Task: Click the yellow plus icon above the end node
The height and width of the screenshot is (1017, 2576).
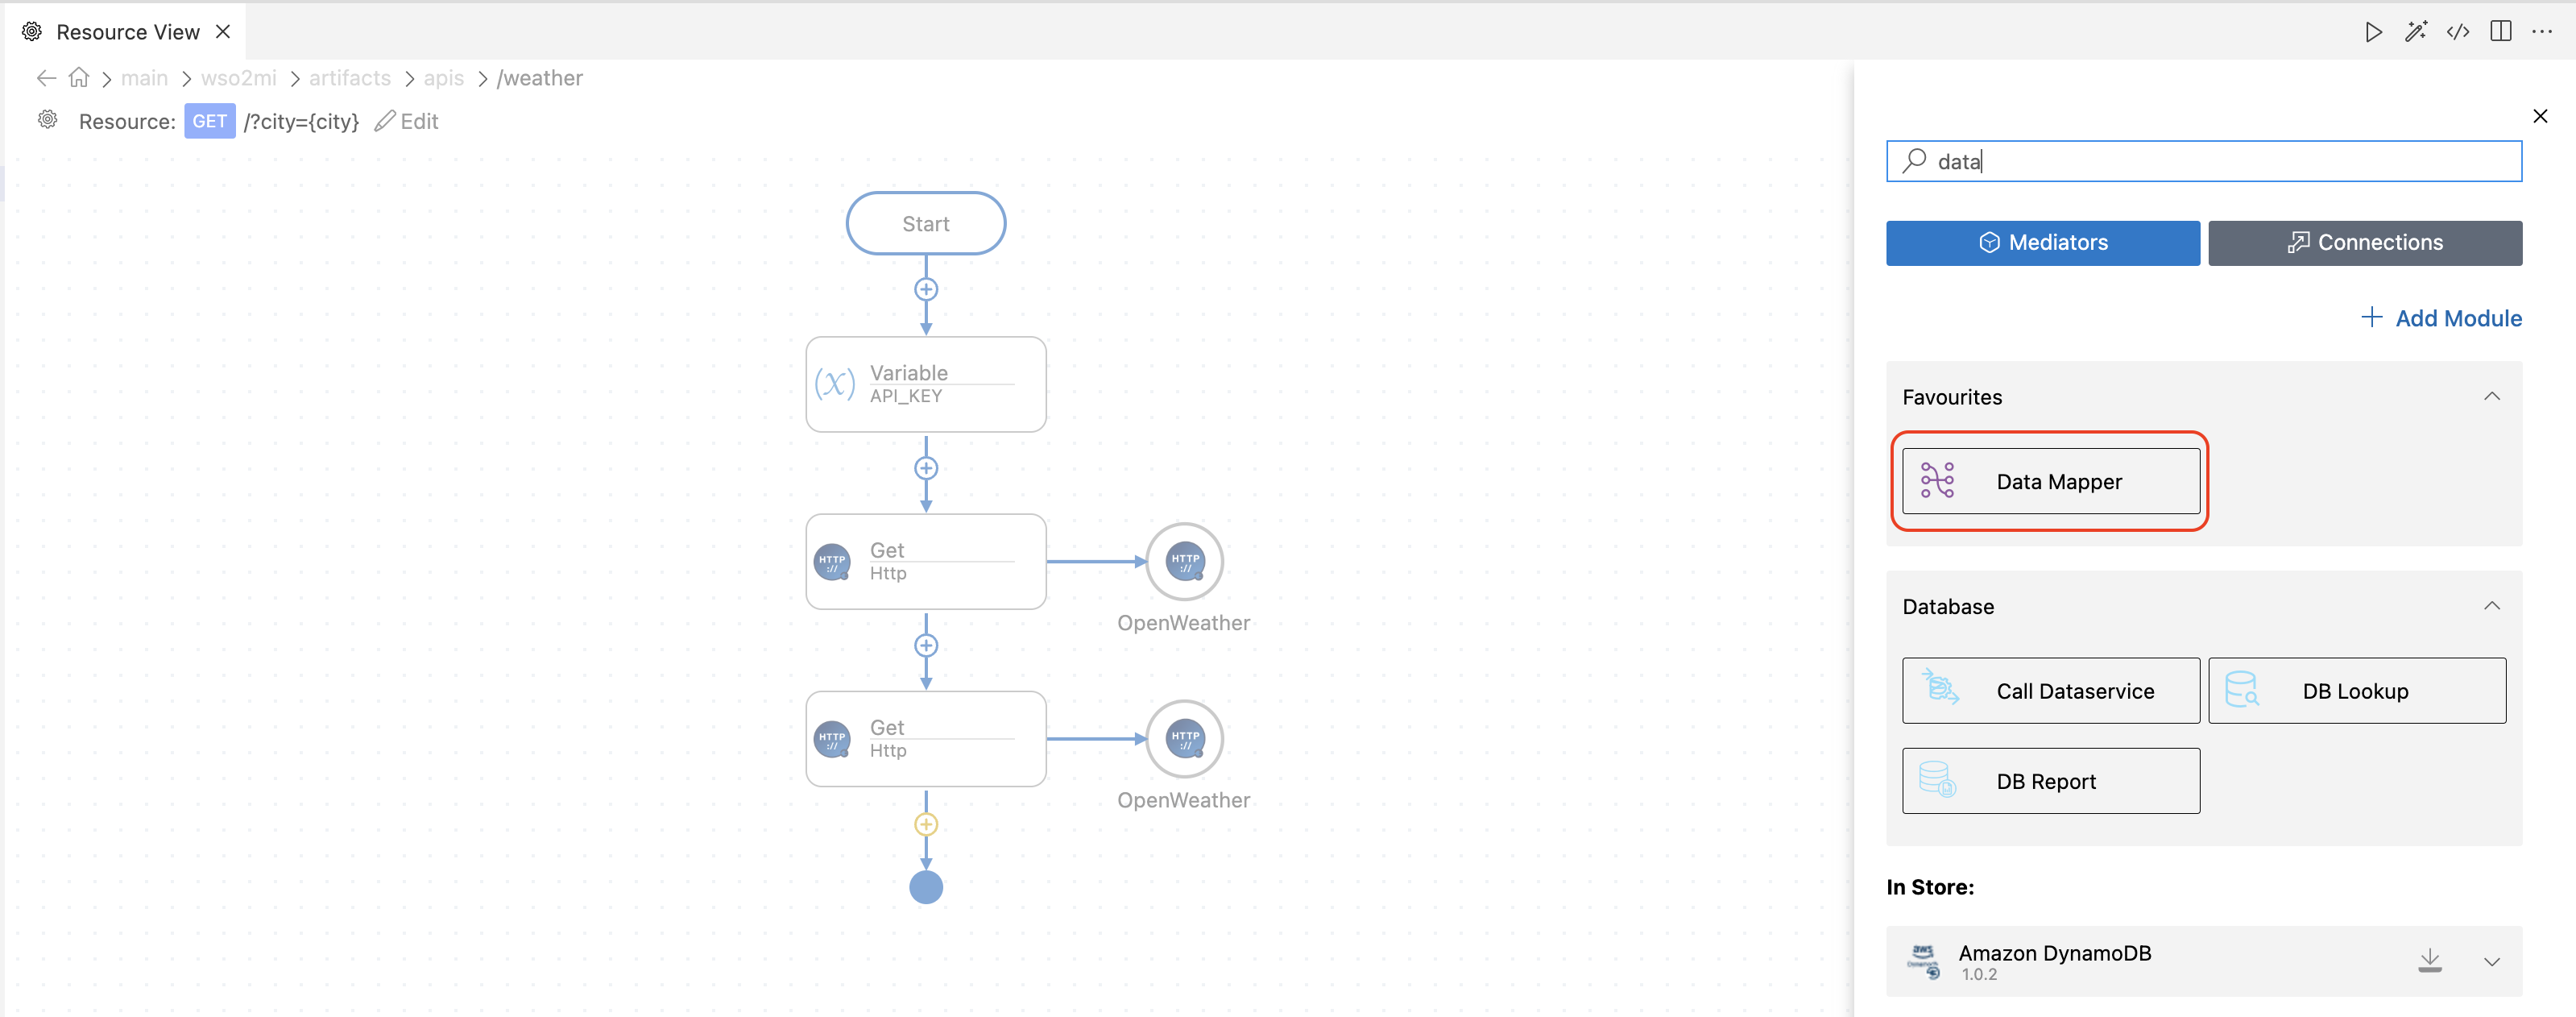Action: pos(926,825)
